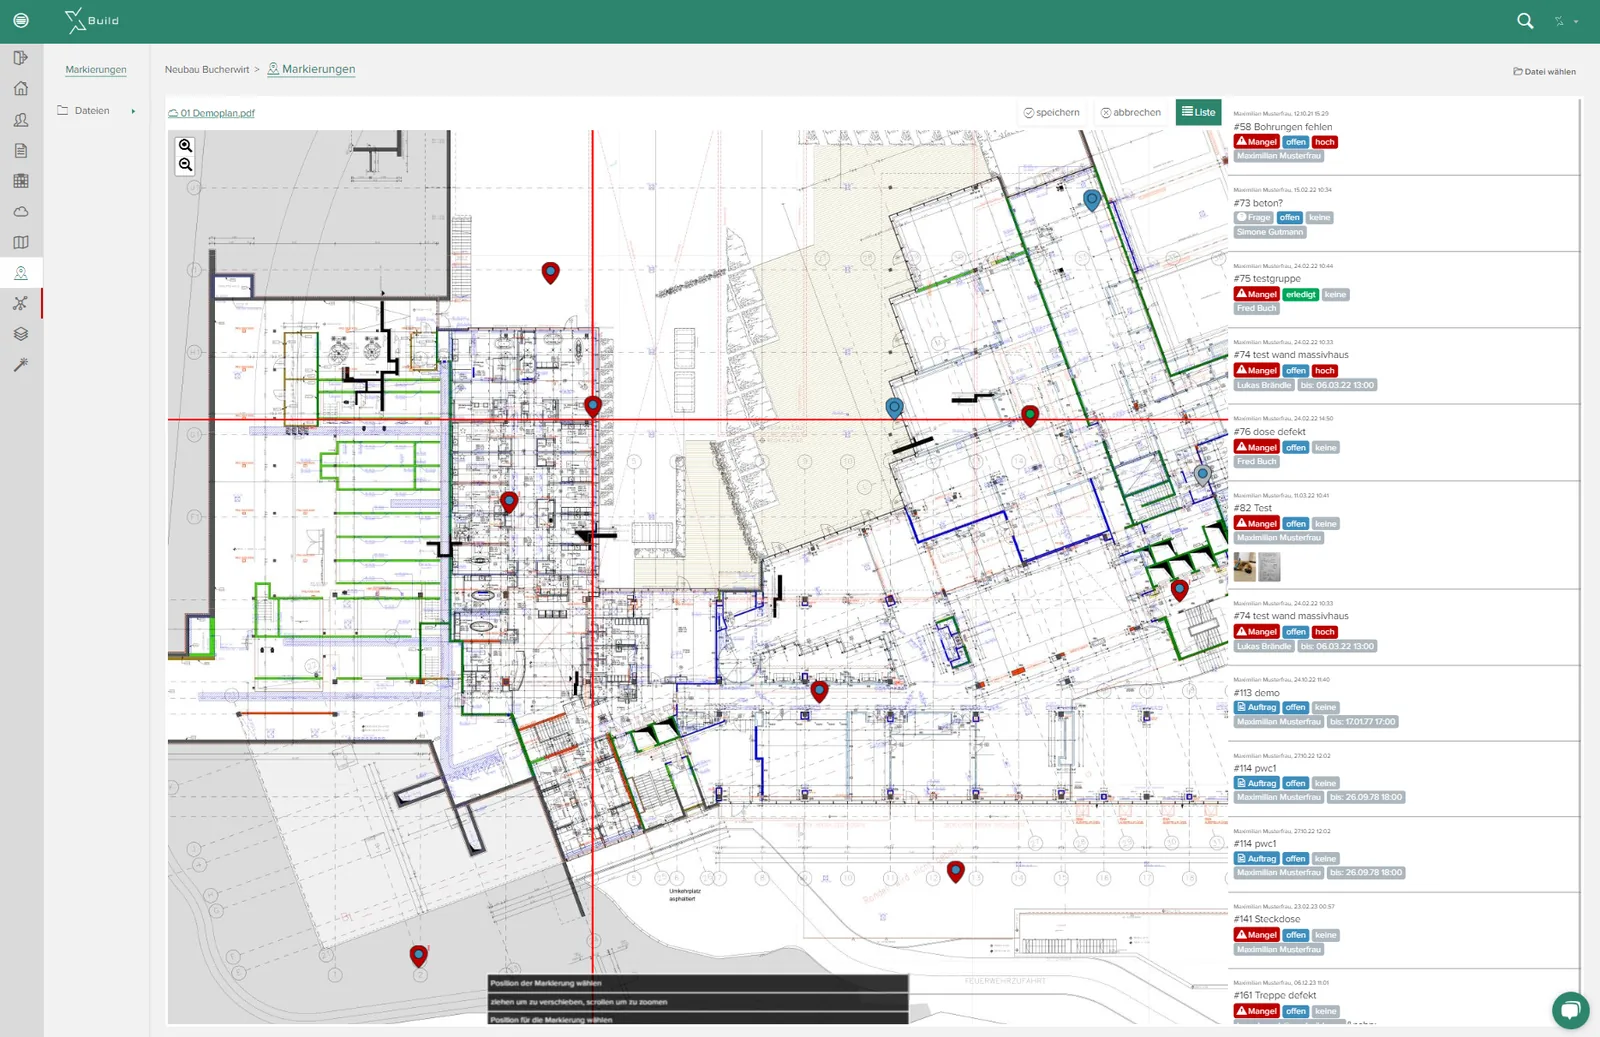Image resolution: width=1600 pixels, height=1037 pixels.
Task: Click the Frage tag on #73 beton?
Action: point(1254,217)
